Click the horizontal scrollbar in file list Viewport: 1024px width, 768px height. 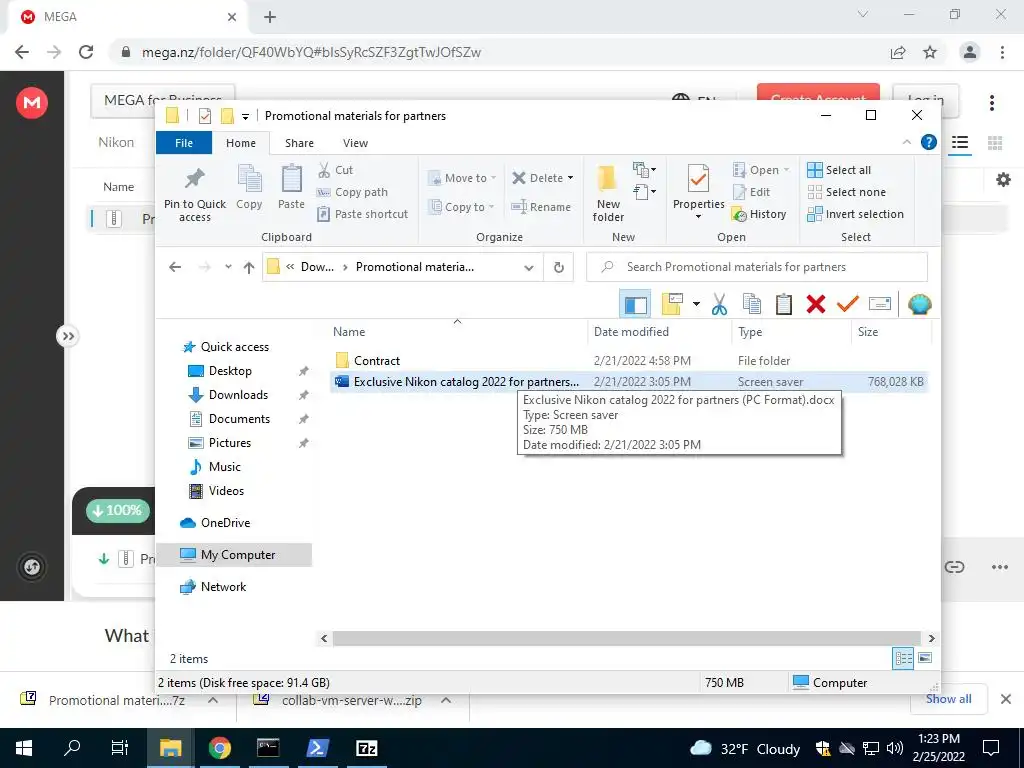click(626, 639)
